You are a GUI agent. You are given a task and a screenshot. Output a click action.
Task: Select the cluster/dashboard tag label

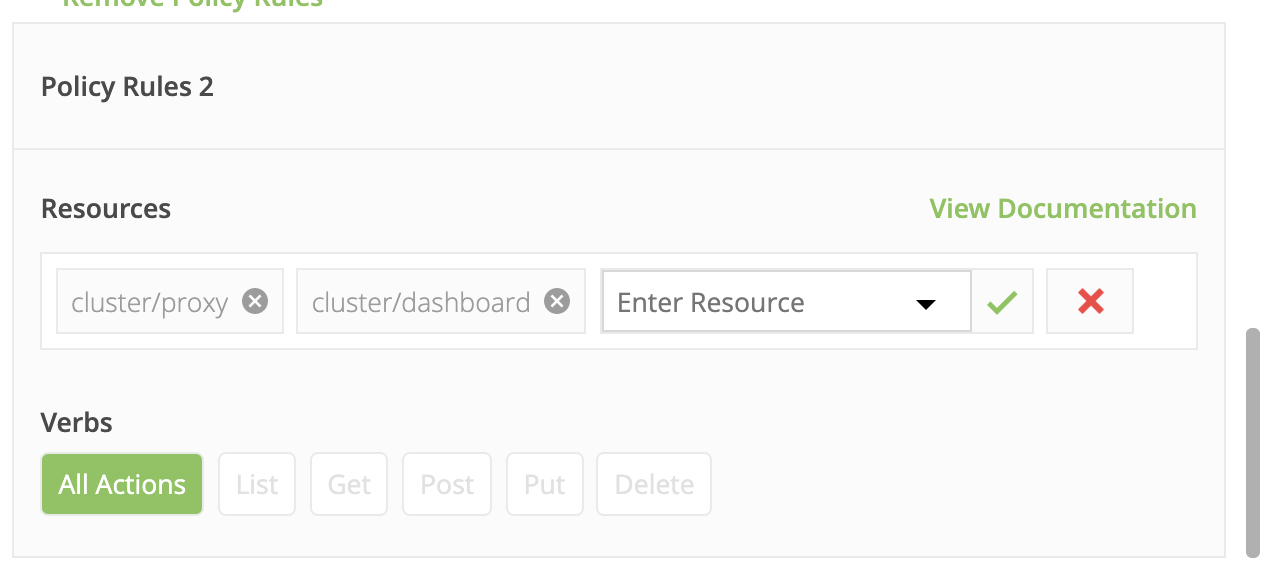(x=421, y=302)
